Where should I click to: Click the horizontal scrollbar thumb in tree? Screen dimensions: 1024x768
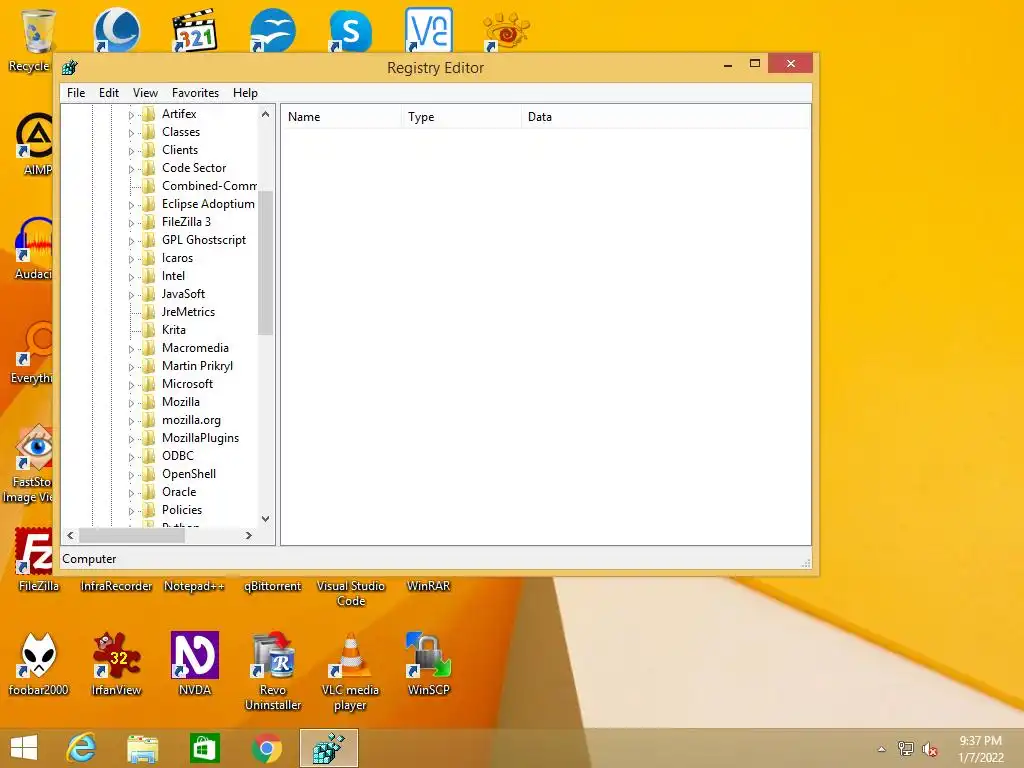(132, 536)
